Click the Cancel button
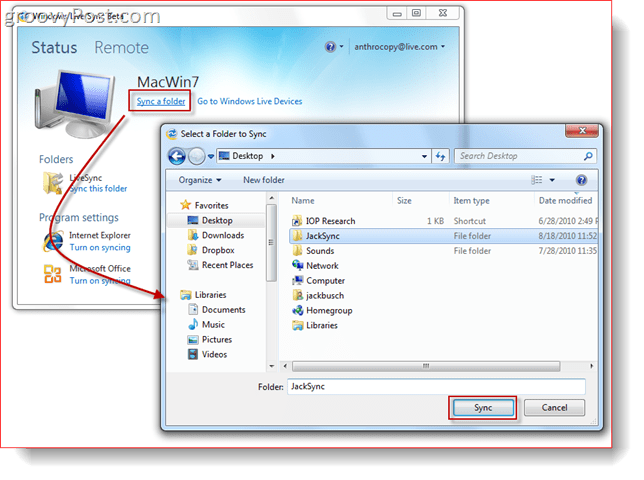 [x=554, y=407]
